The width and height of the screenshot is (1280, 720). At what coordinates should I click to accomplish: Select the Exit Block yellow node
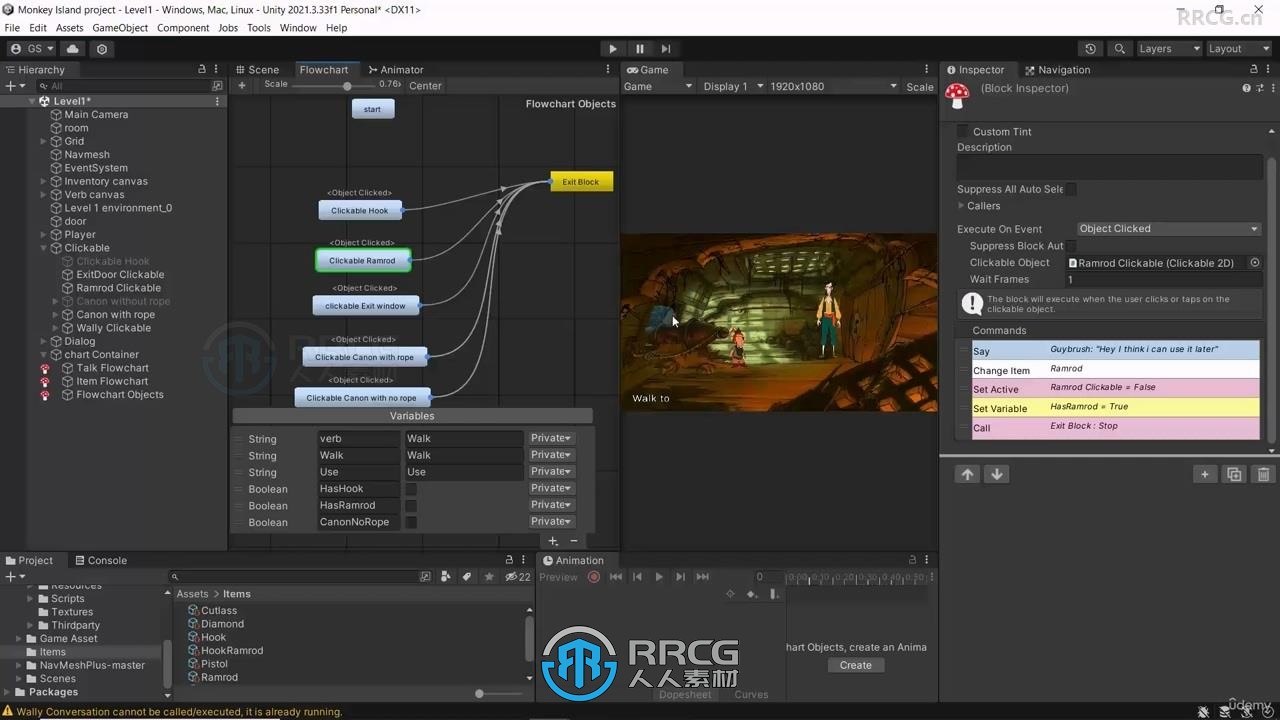(581, 182)
